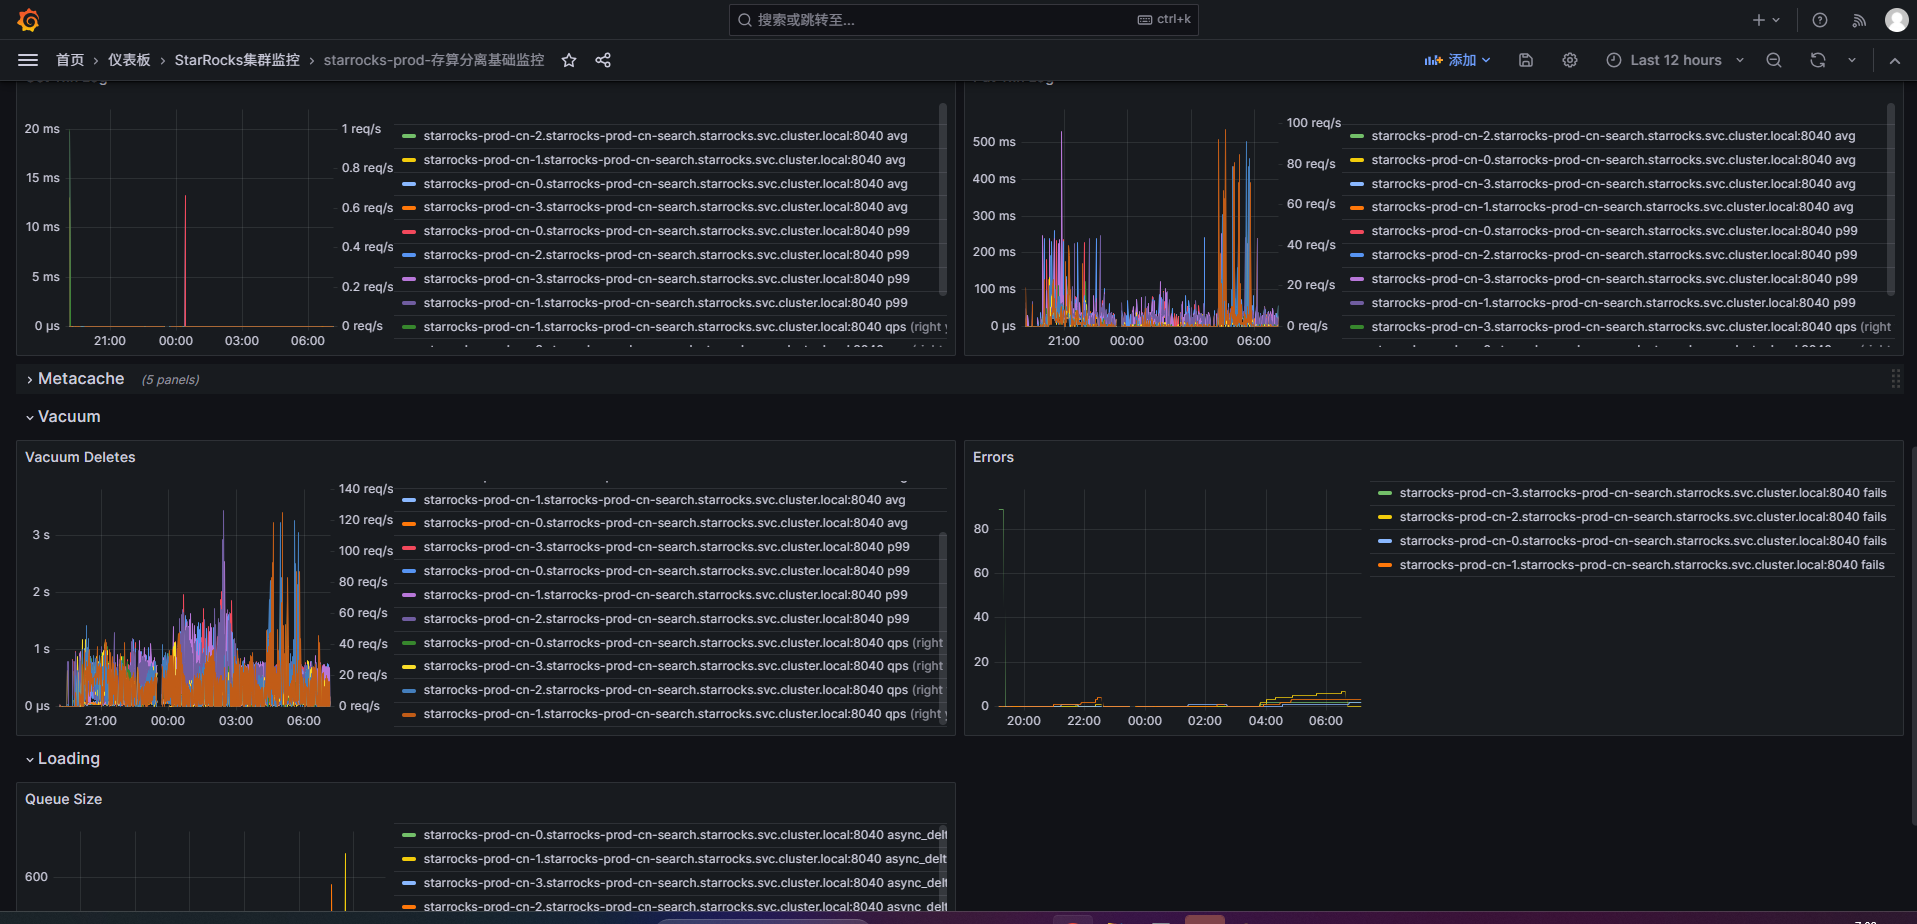Toggle cn-1 fails series in Errors legend
Screen dimensions: 1917x924
pos(1641,565)
